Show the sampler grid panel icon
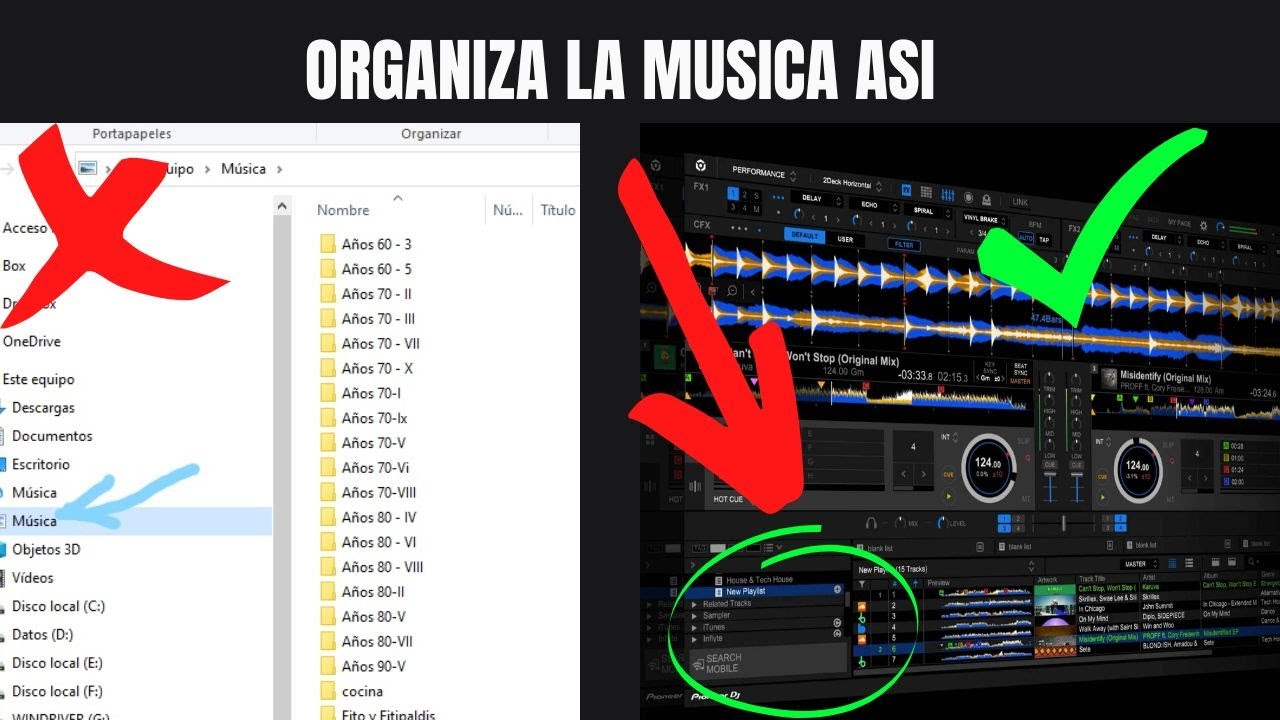 [x=926, y=192]
